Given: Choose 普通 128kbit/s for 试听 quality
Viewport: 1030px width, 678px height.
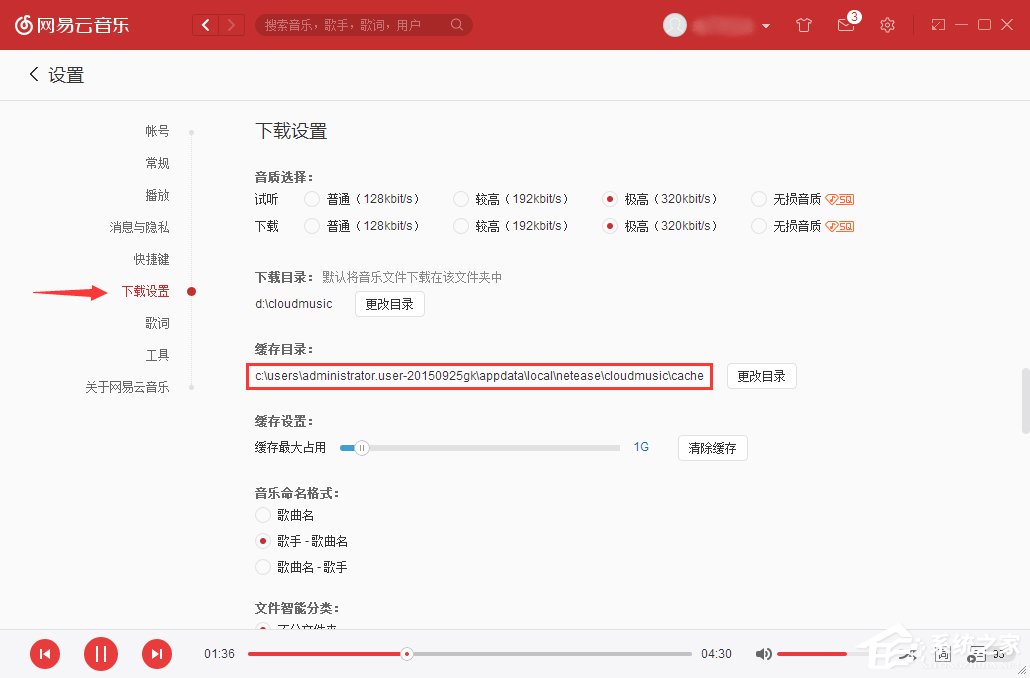Looking at the screenshot, I should 310,198.
